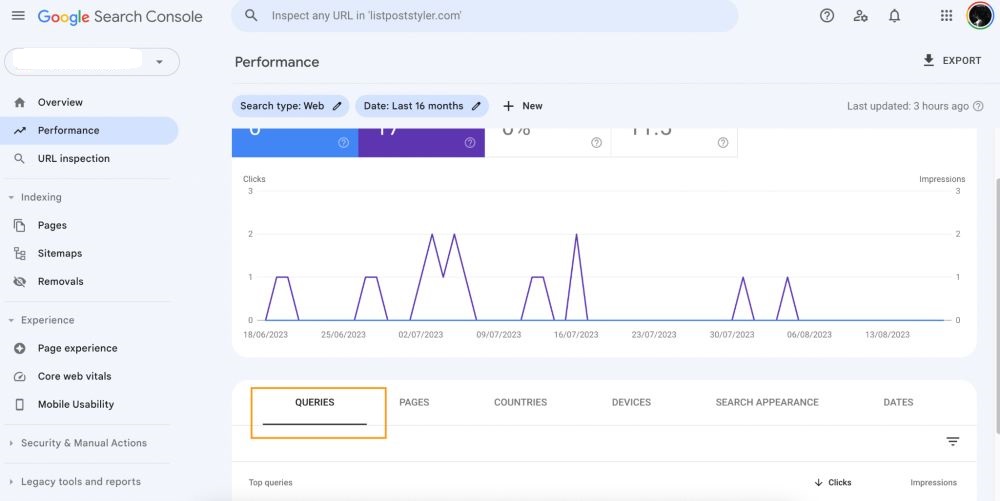Click the Performance page heading
The height and width of the screenshot is (501, 1000).
tap(277, 62)
